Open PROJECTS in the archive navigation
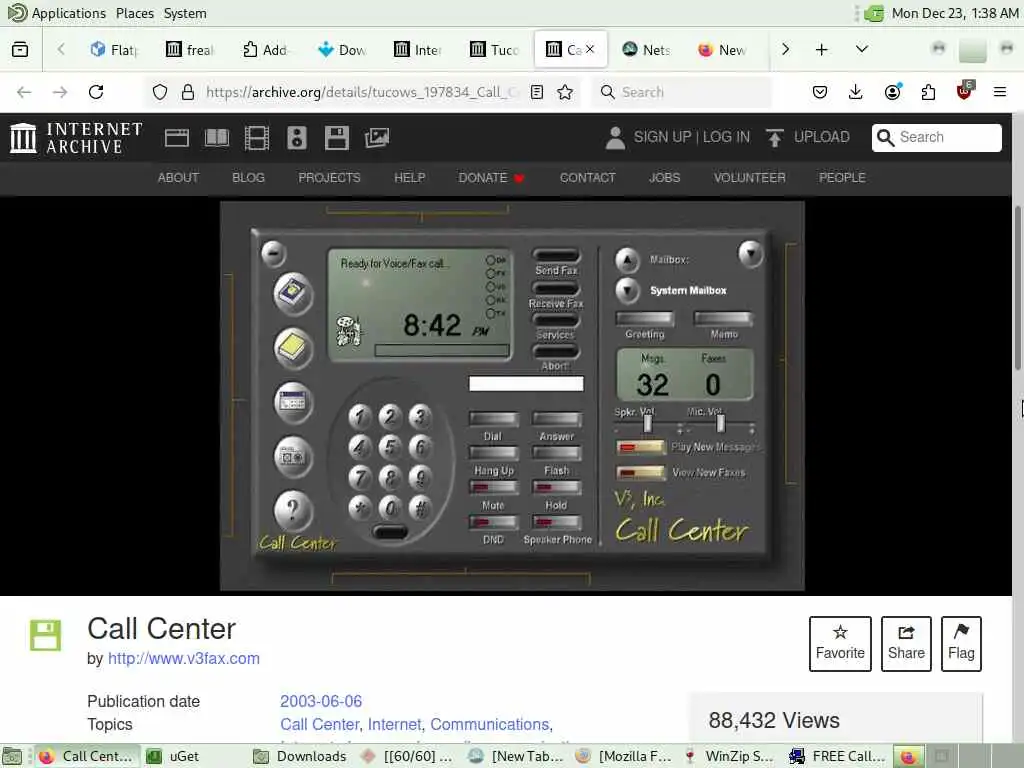This screenshot has height=768, width=1024. (x=329, y=178)
